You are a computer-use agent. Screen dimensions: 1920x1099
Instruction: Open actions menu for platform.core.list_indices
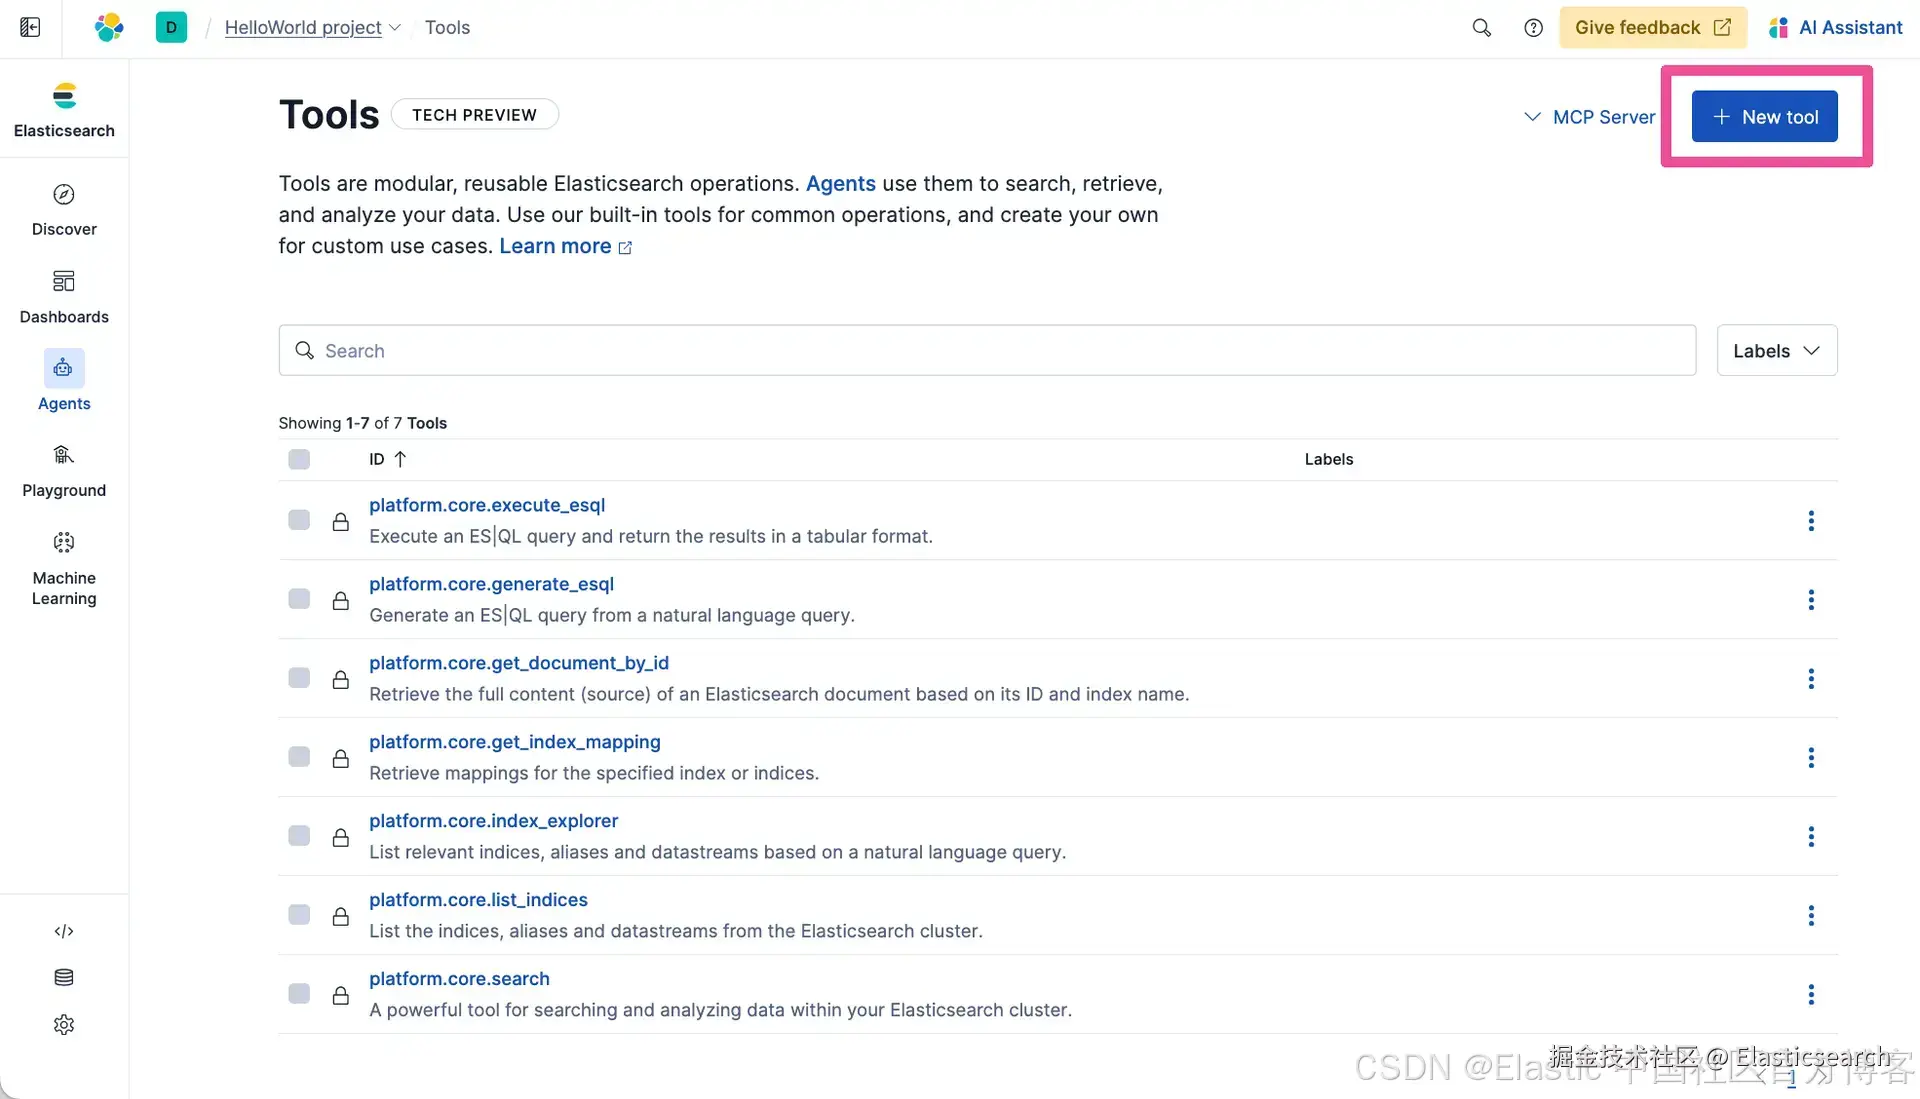click(1810, 915)
